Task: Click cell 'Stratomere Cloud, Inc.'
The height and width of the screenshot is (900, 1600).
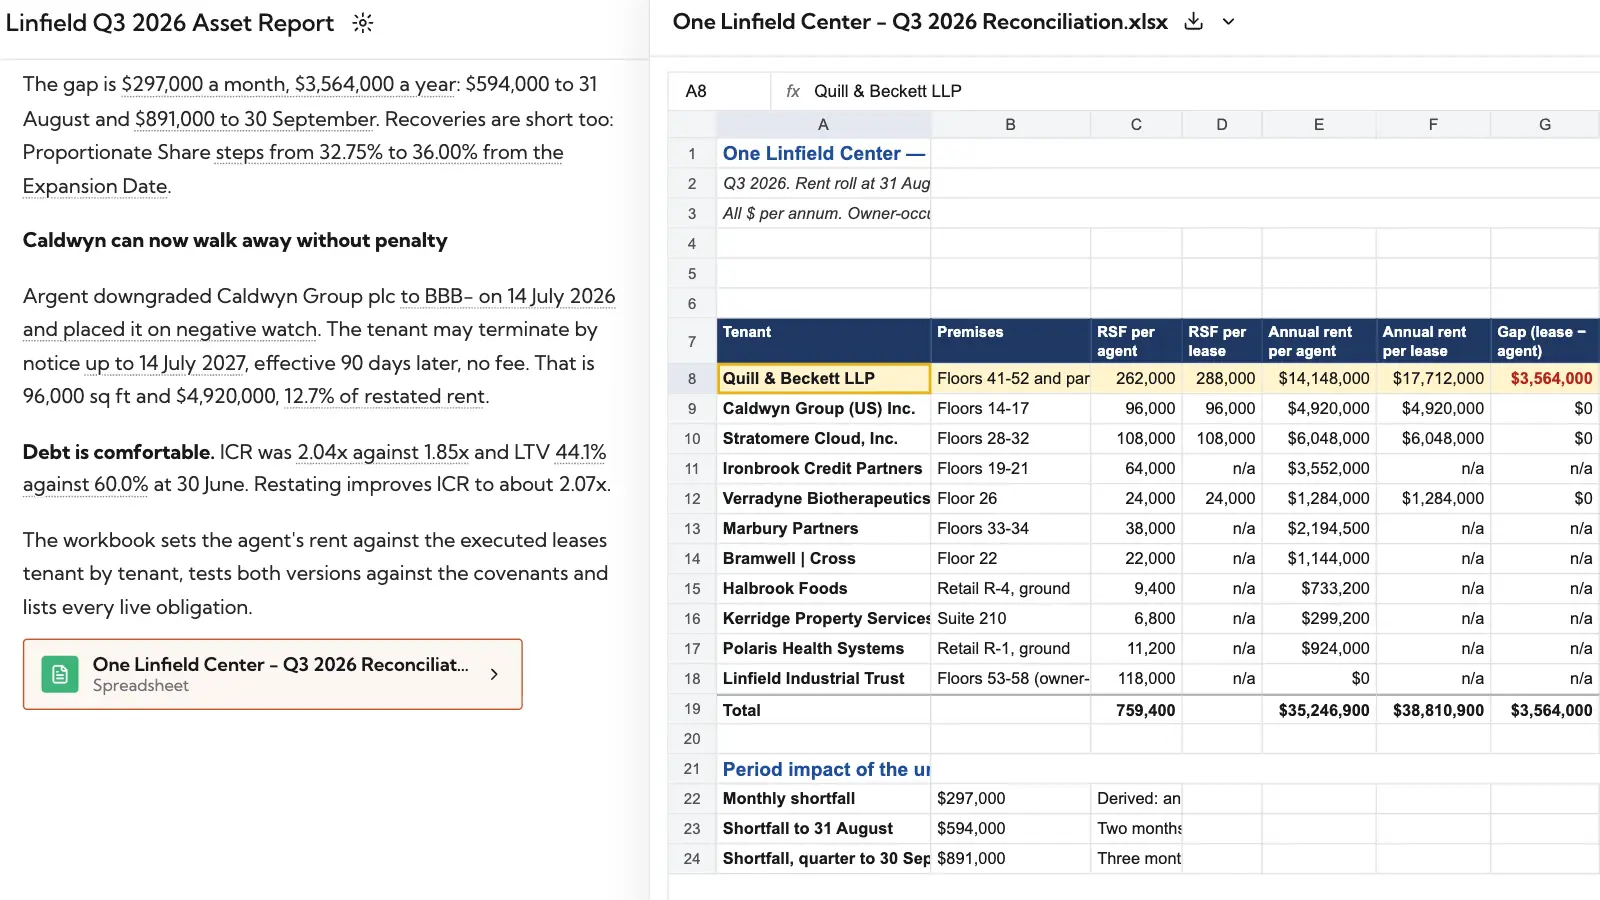Action: tap(824, 438)
